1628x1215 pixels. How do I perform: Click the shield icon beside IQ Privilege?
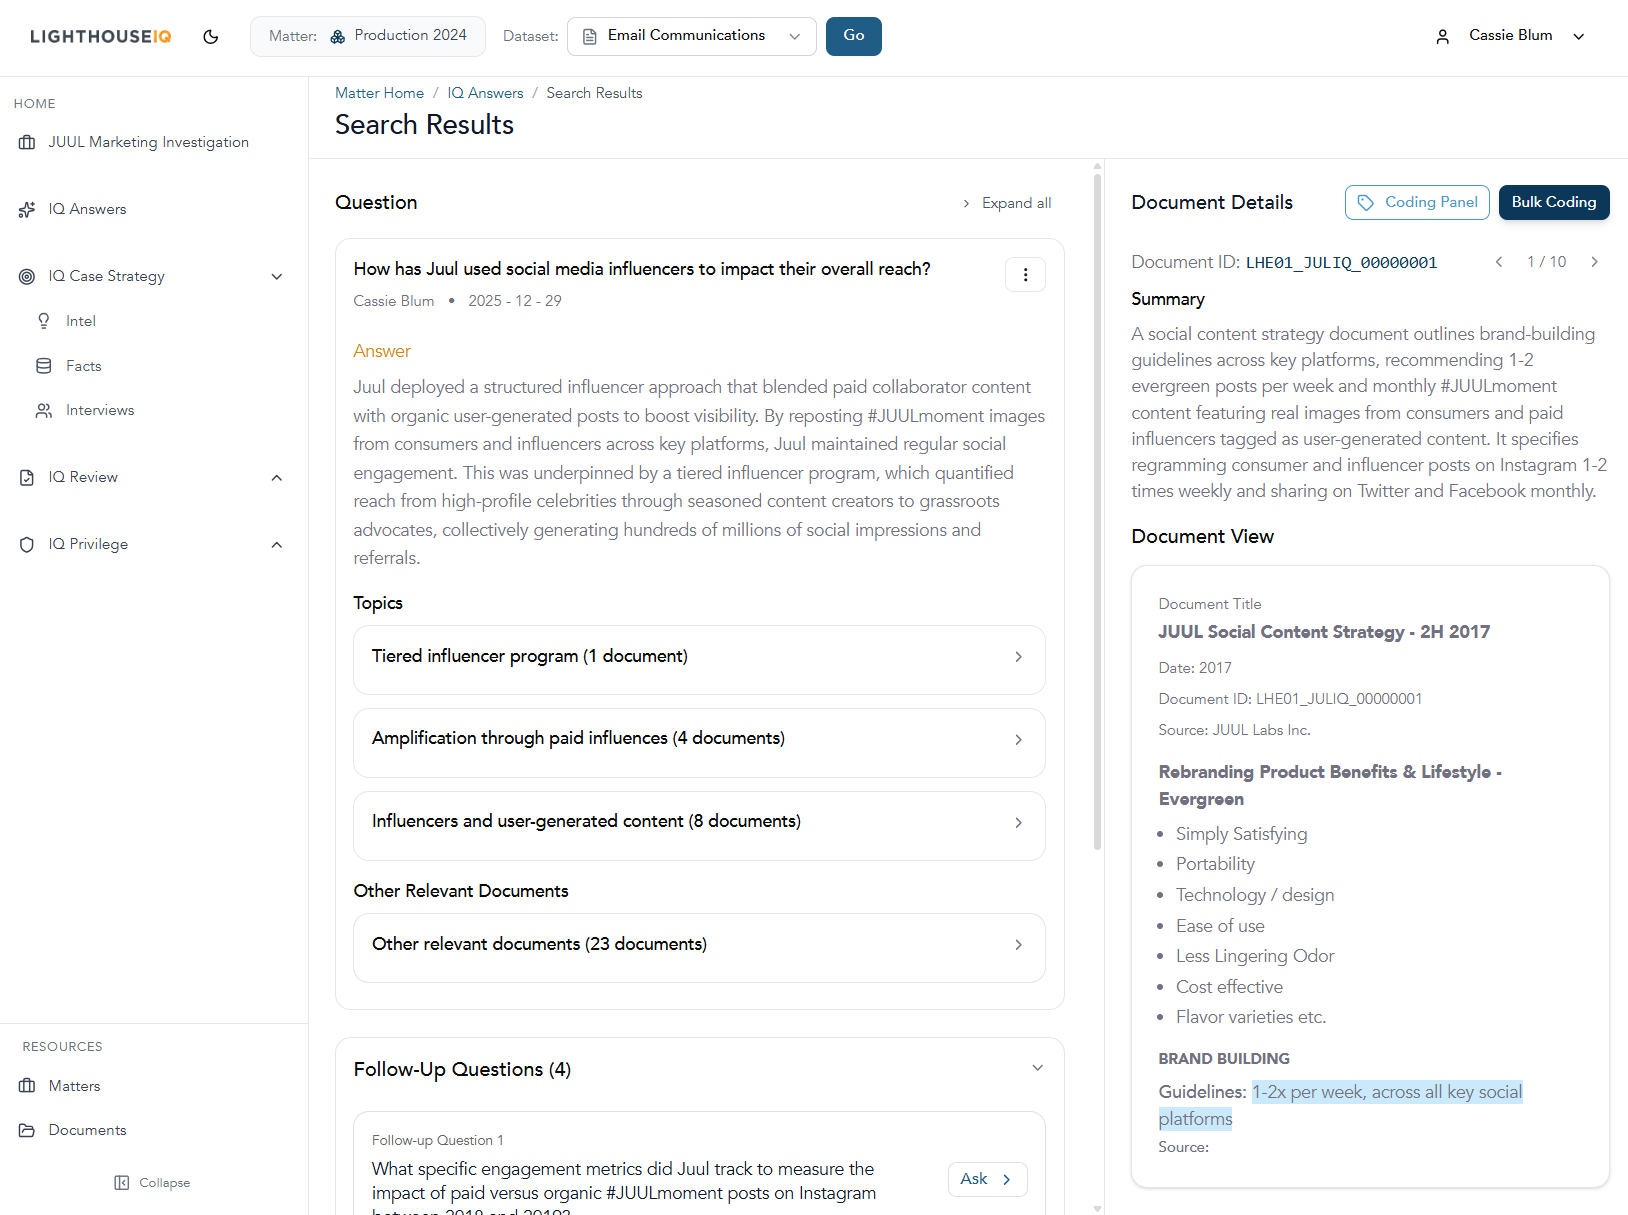pos(27,544)
